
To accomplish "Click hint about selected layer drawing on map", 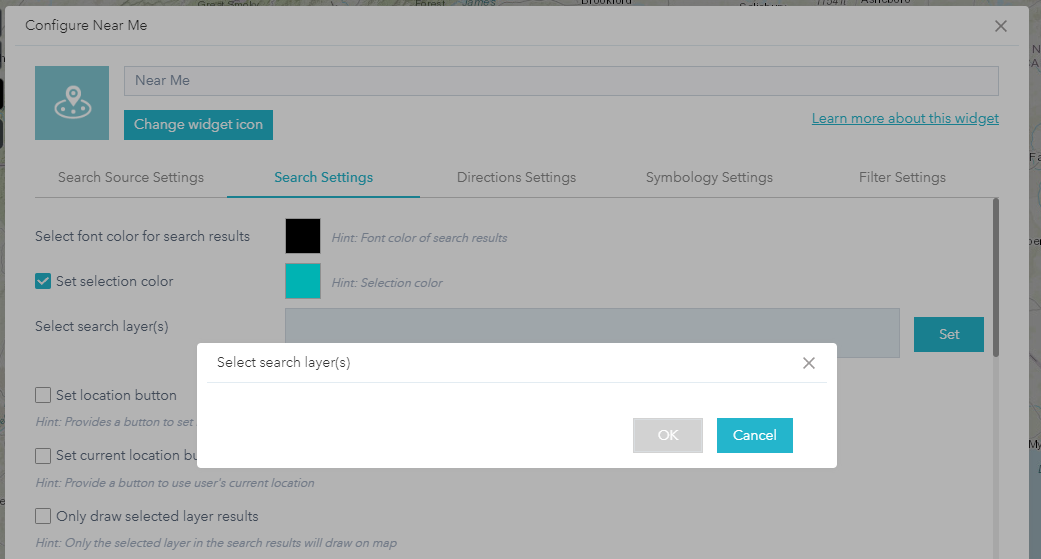I will pyautogui.click(x=216, y=543).
